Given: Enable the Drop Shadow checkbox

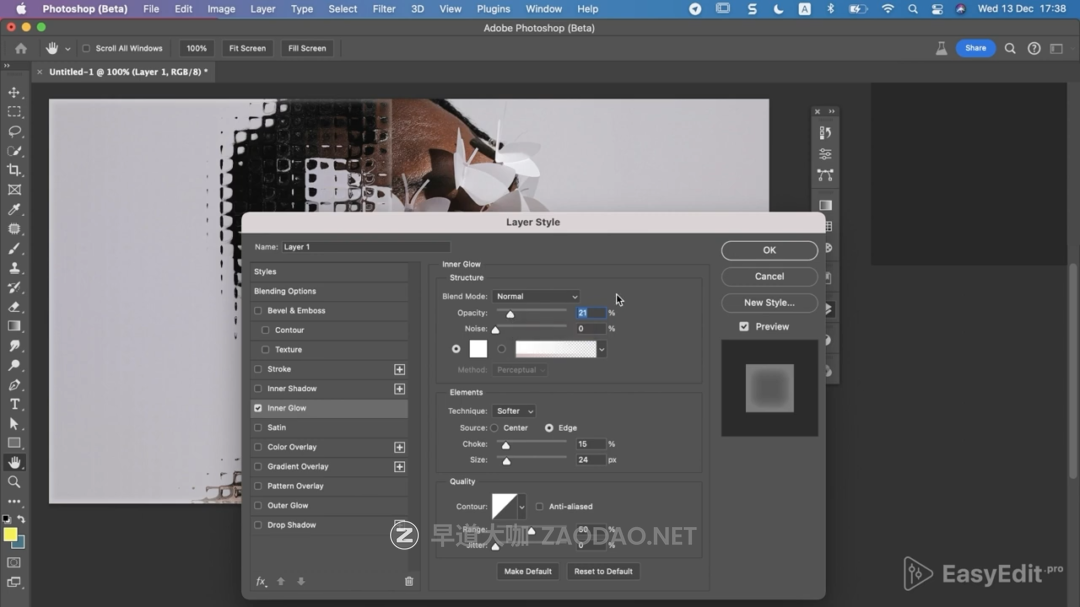Looking at the screenshot, I should click(x=258, y=525).
